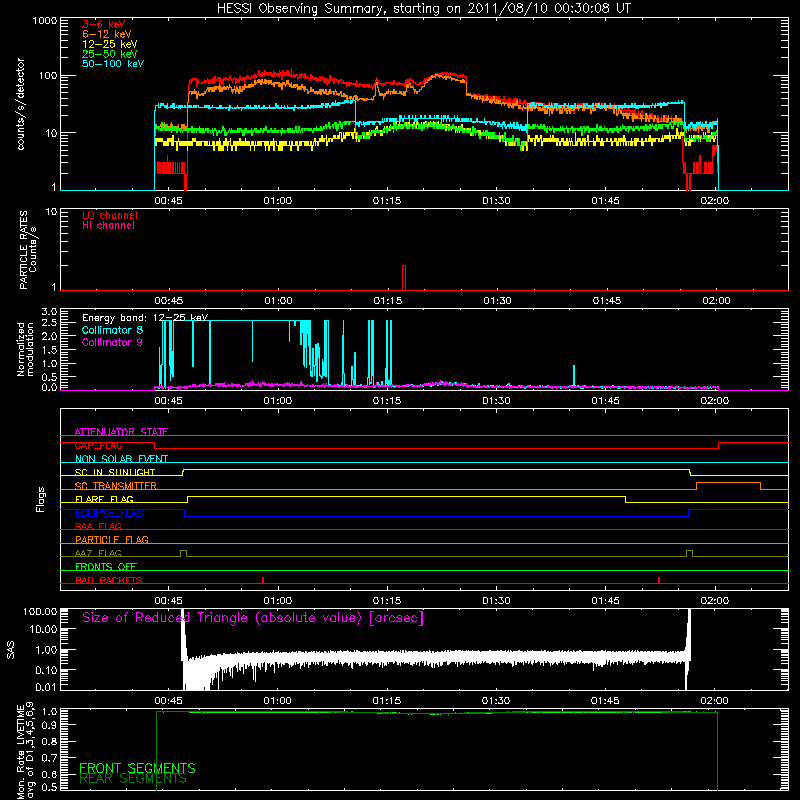The height and width of the screenshot is (800, 800).
Task: Click the NON_SOLAR_EVENT flag label
Action: point(121,459)
